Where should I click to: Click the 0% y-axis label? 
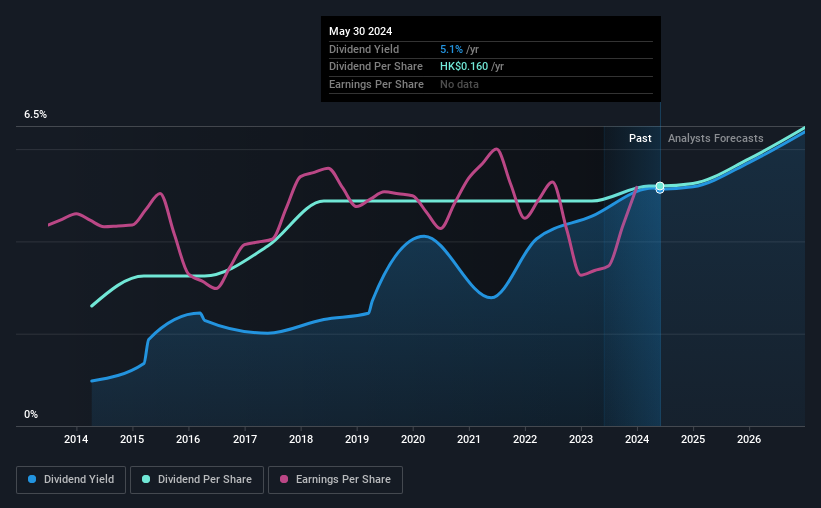[x=31, y=414]
